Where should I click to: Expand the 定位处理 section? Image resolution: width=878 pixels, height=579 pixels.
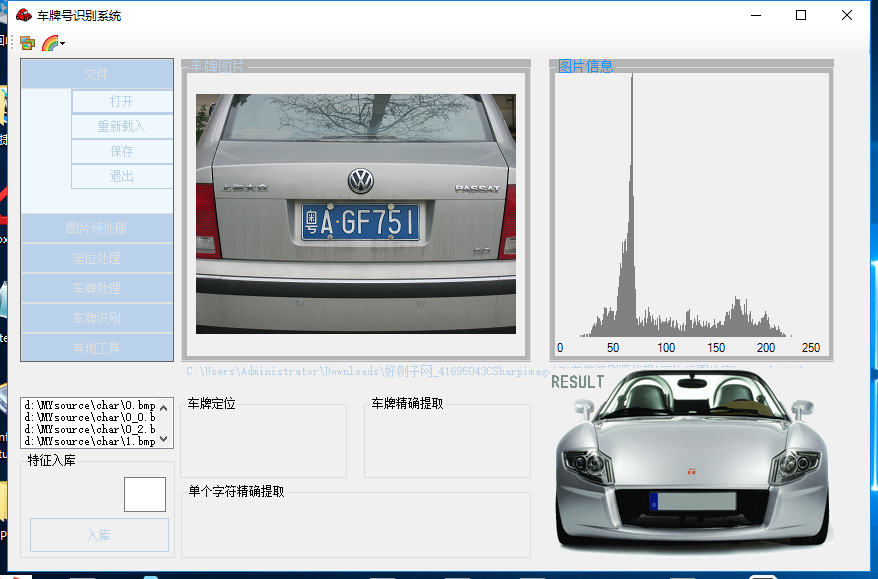pos(97,258)
